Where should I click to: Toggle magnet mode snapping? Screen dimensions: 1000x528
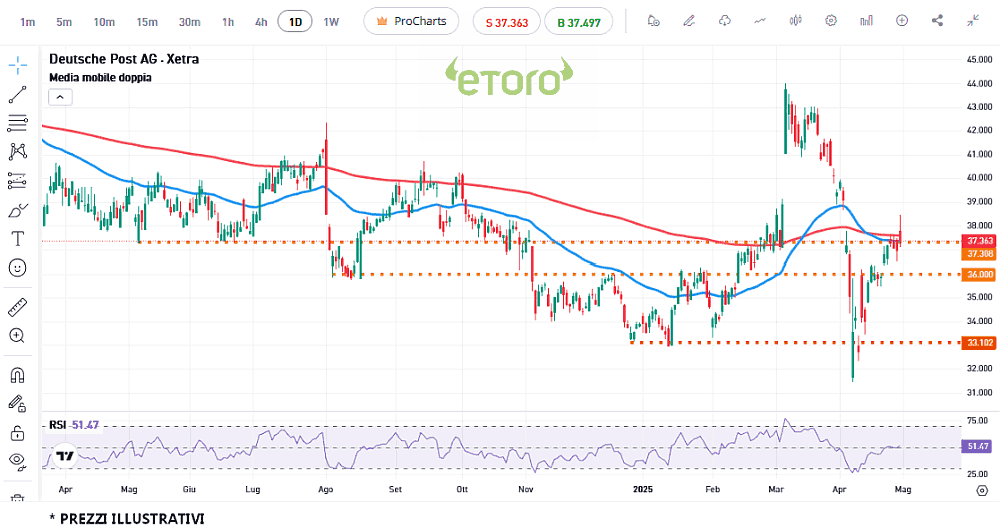click(x=18, y=375)
